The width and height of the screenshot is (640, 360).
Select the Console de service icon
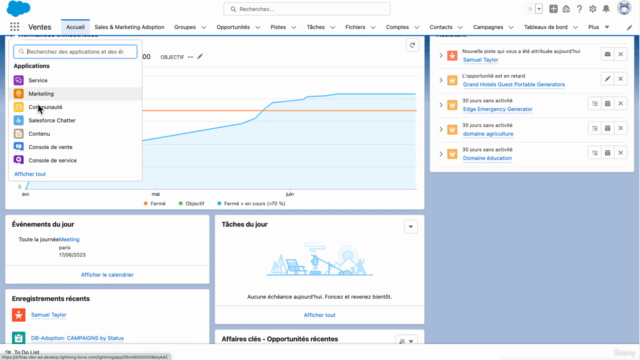[x=18, y=160]
